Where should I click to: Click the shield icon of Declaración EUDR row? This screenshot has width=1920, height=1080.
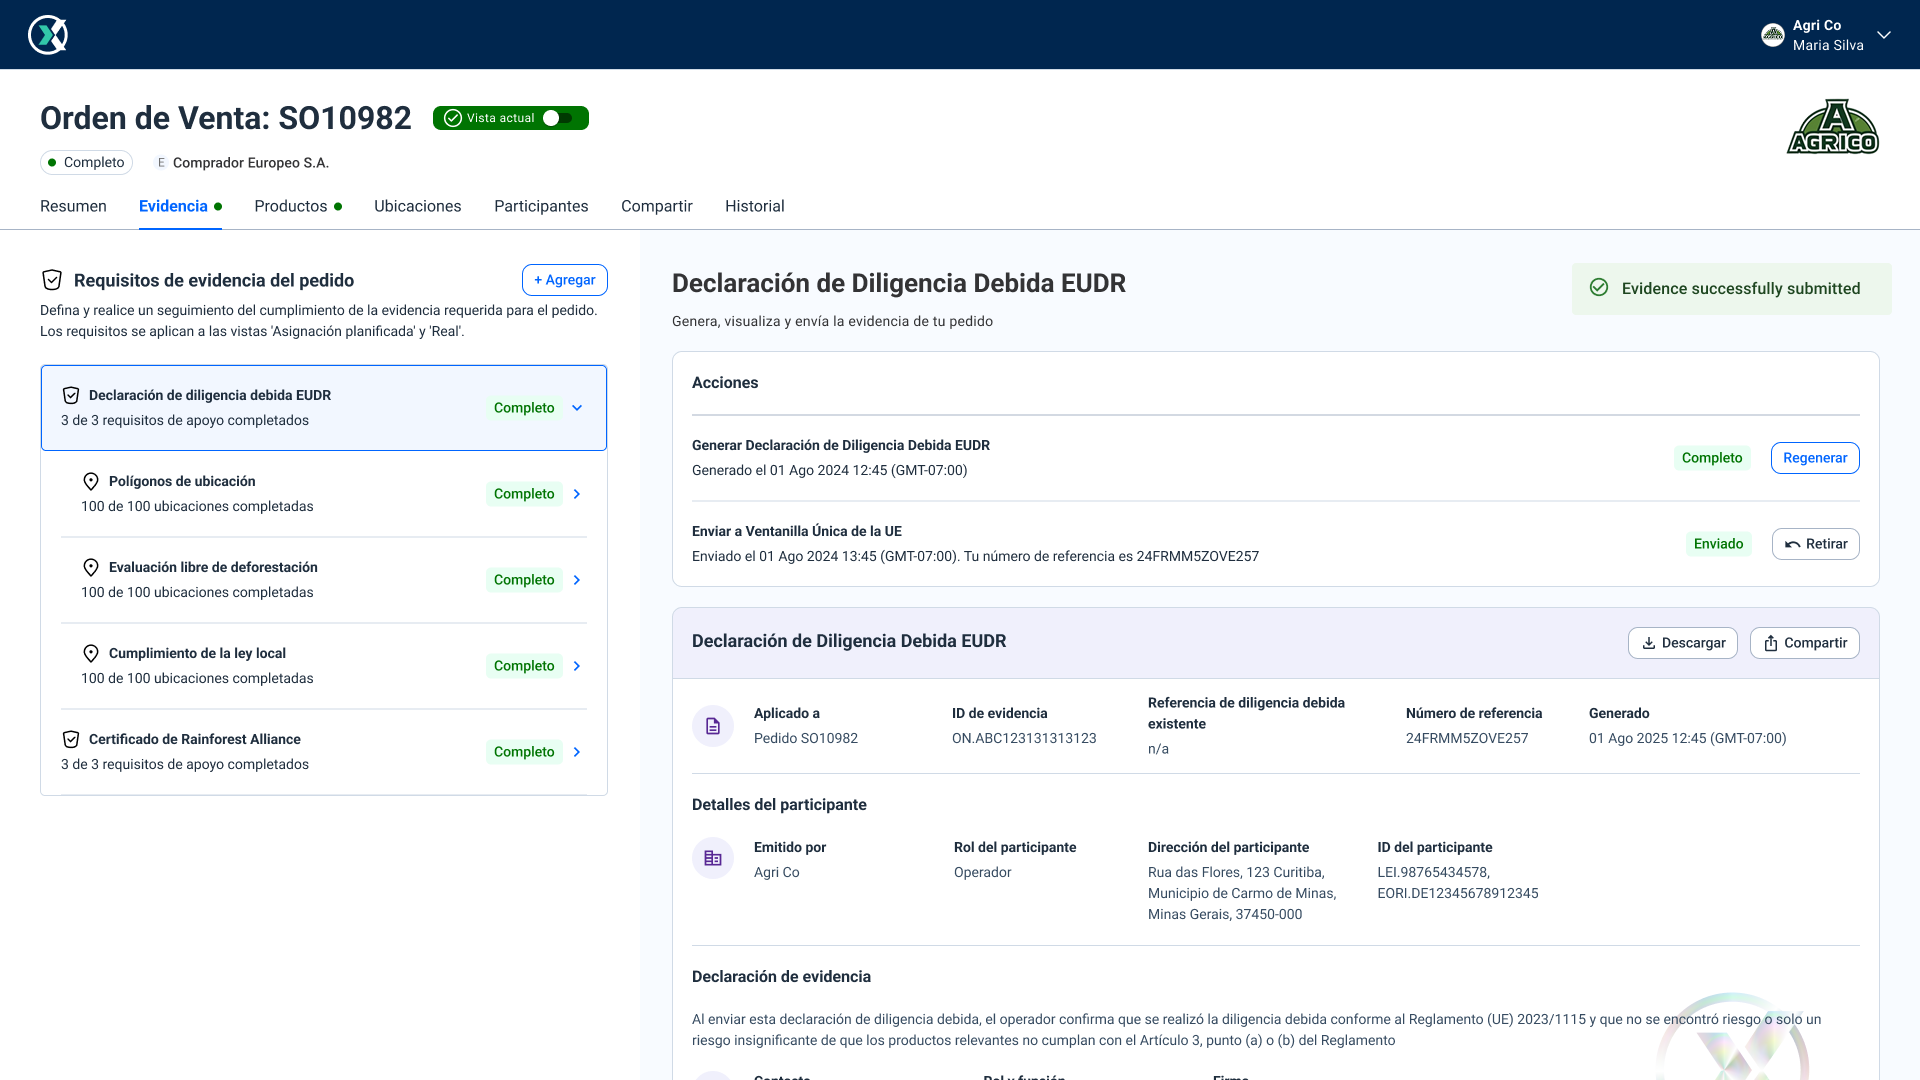click(x=71, y=395)
